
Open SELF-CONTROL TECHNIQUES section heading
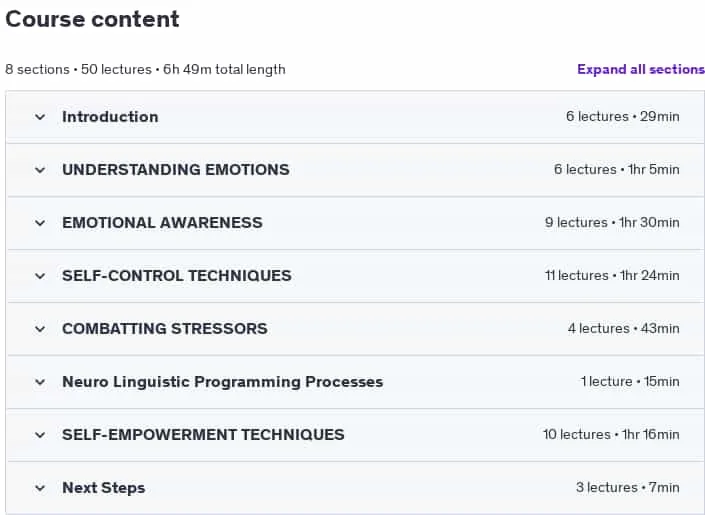click(x=177, y=276)
